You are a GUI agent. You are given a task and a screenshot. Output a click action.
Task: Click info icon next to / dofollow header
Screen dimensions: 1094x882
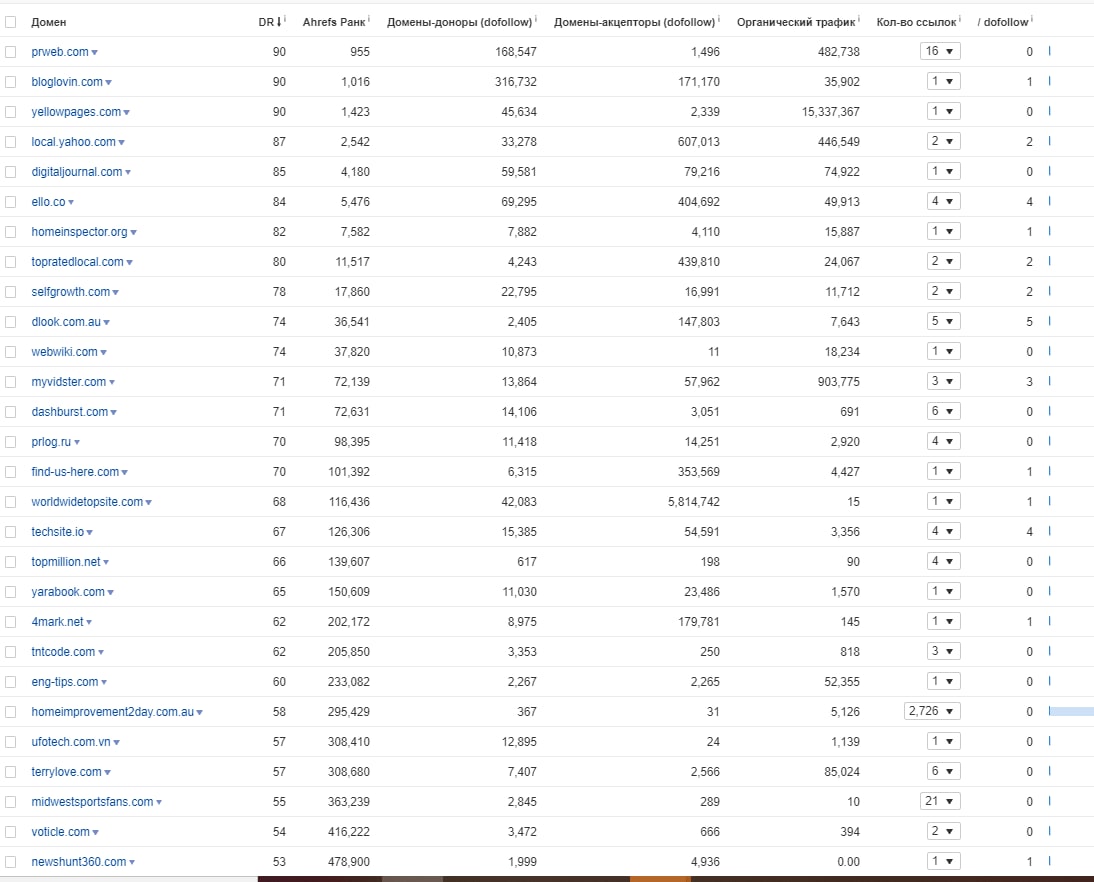pyautogui.click(x=1032, y=19)
